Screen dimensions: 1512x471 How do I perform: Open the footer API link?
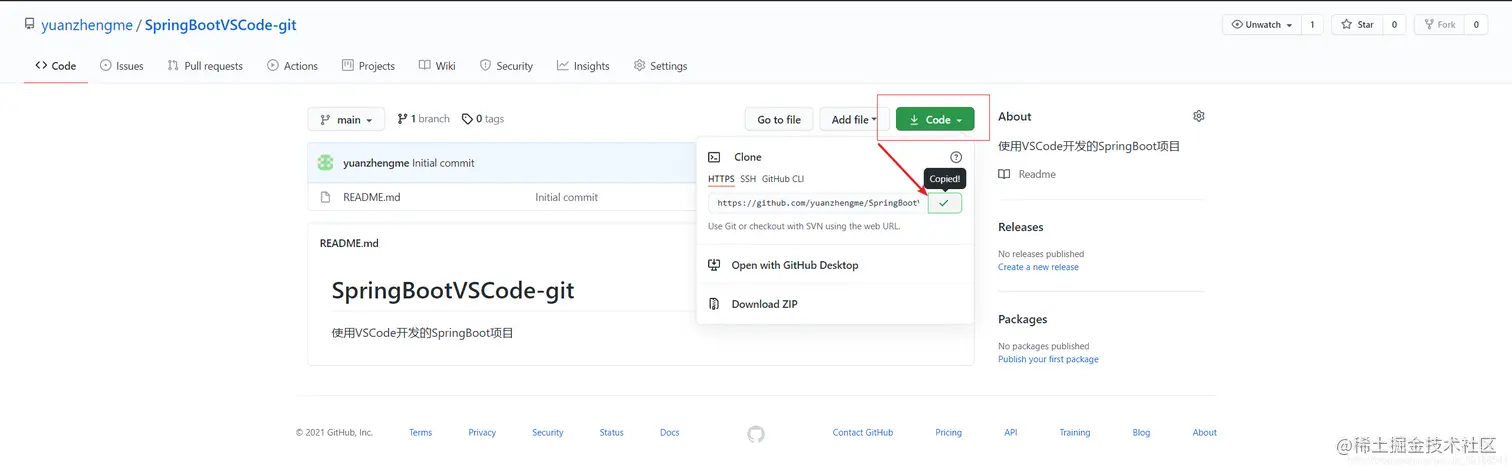click(x=1010, y=433)
